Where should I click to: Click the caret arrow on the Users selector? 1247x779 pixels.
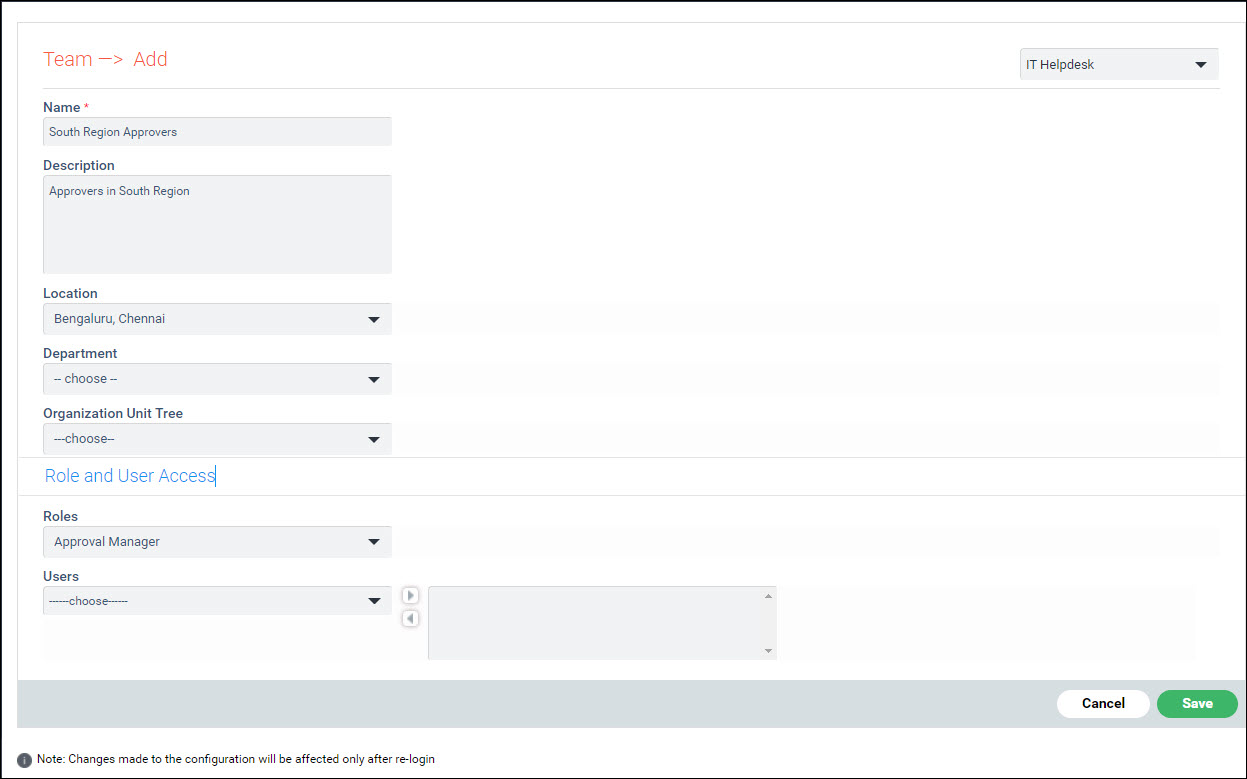374,600
